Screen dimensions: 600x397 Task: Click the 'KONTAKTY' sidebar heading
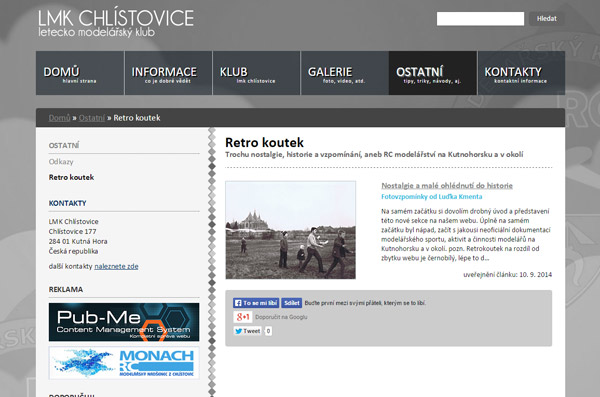[x=67, y=203]
